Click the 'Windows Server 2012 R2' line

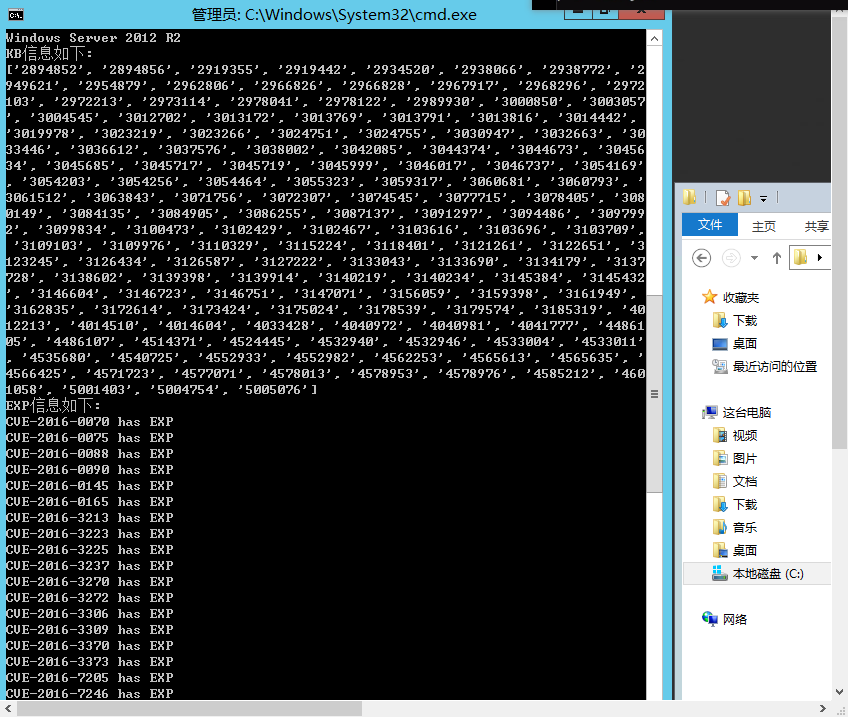93,38
